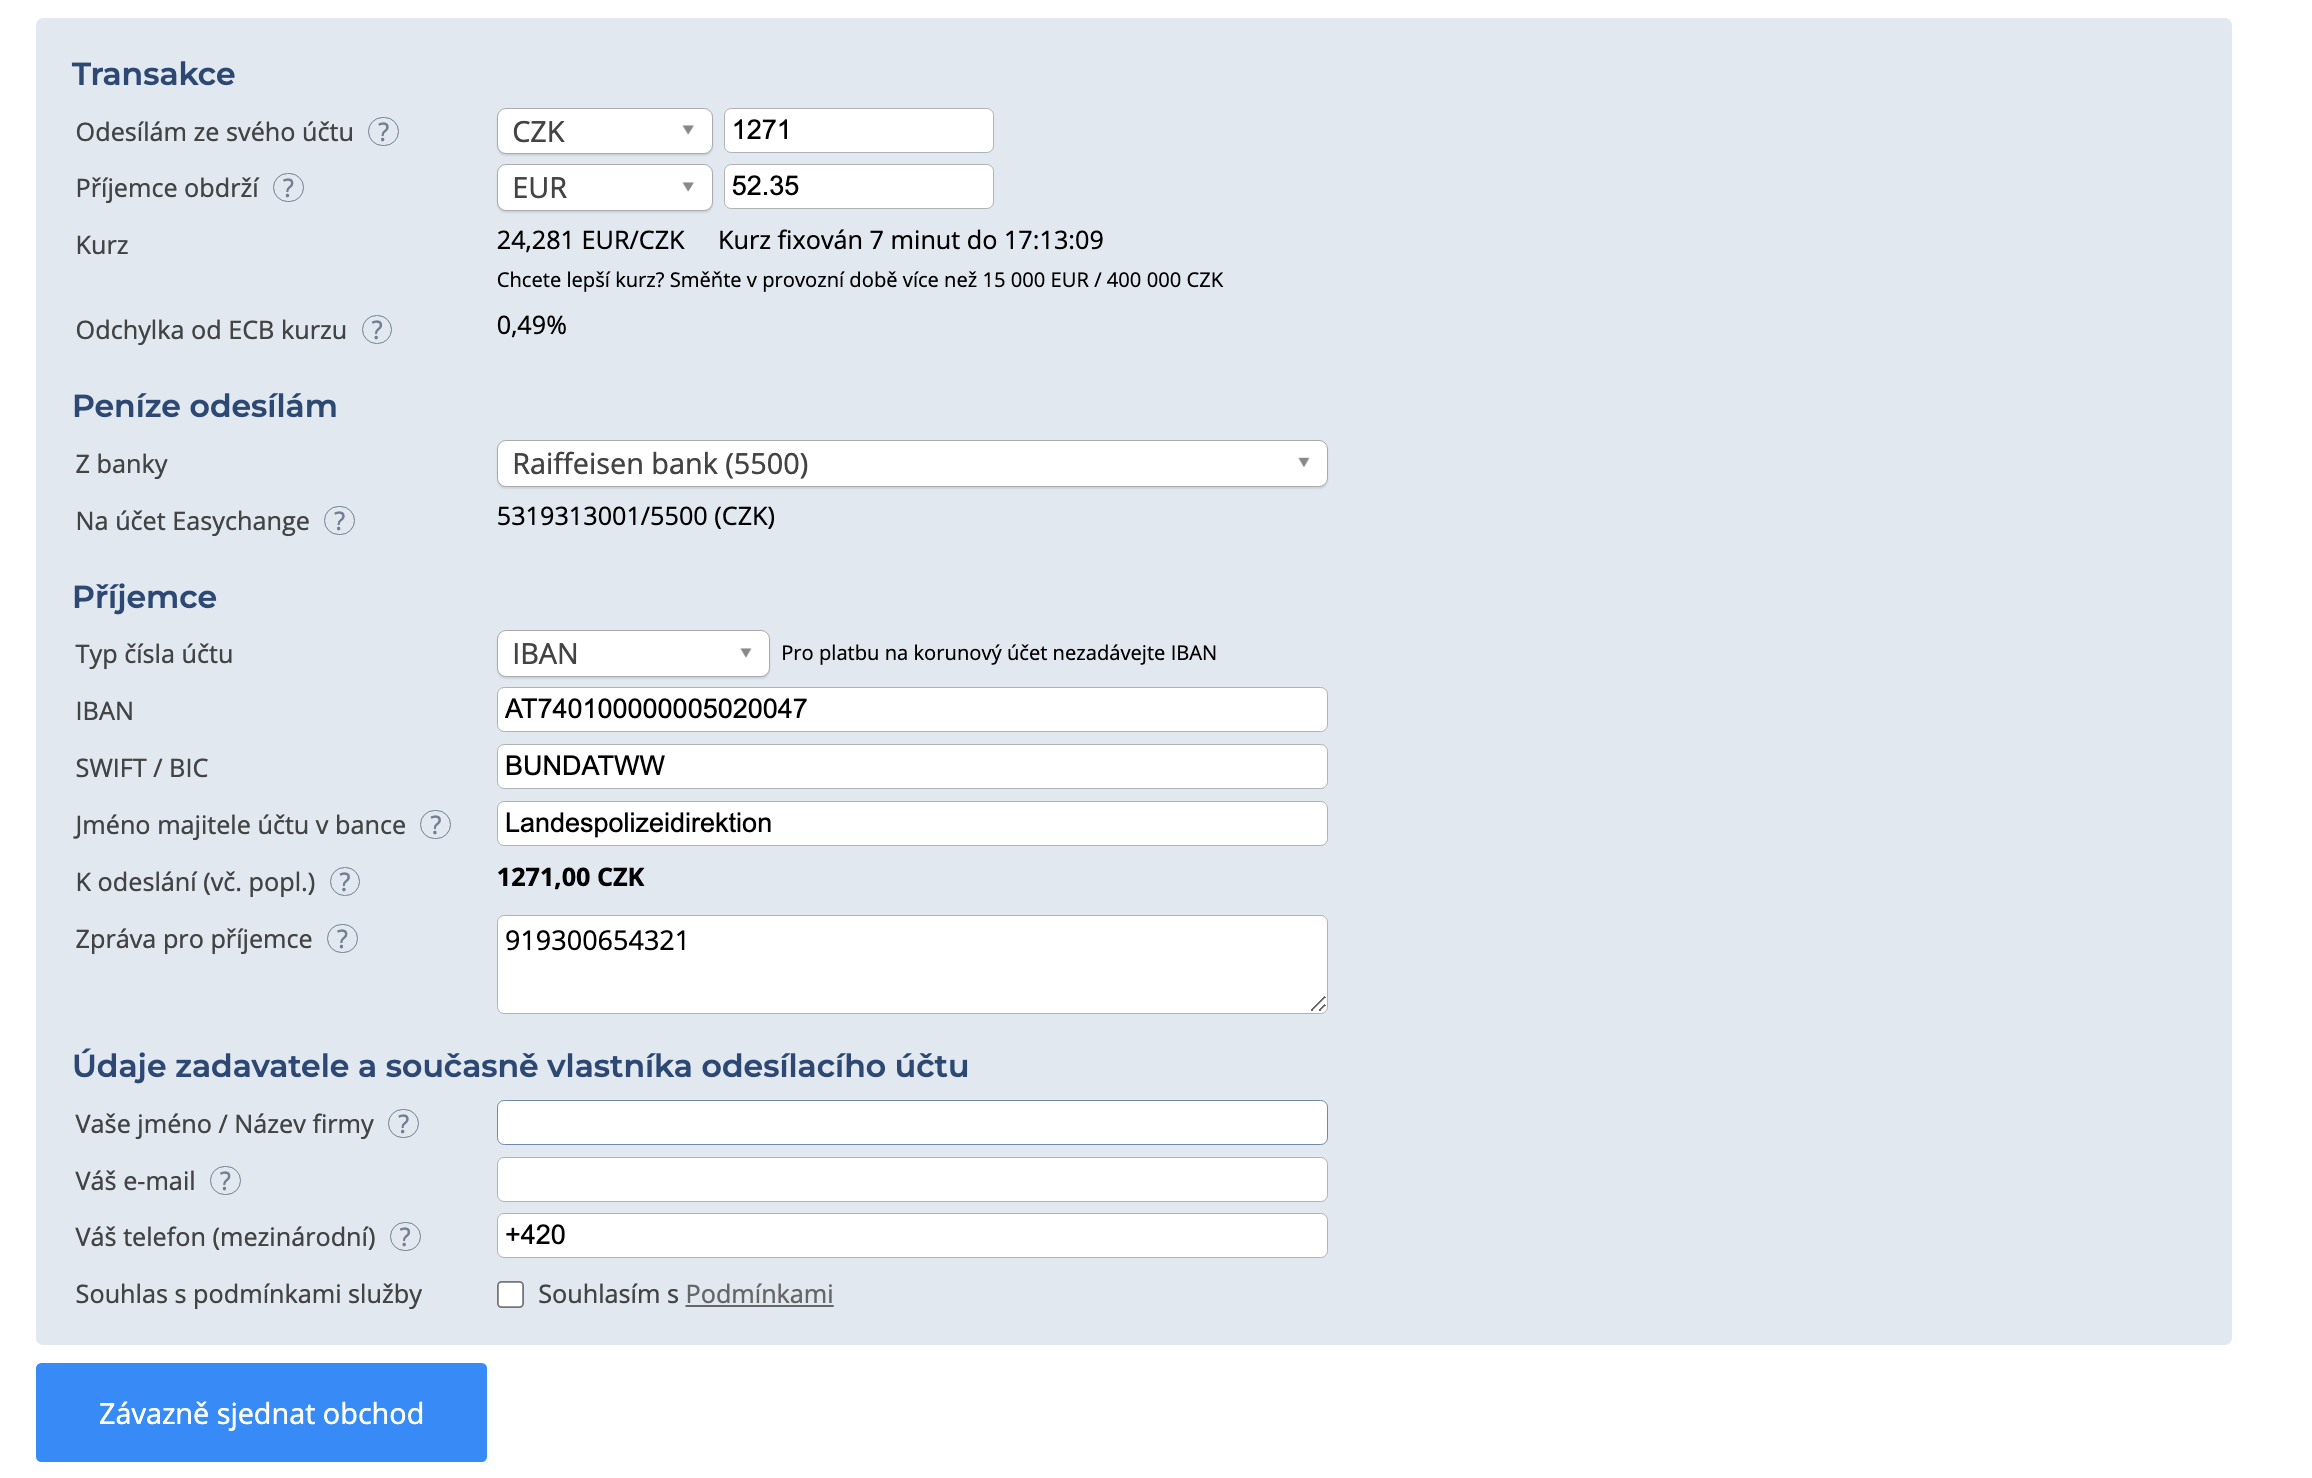Click the 'Závazně sjednat obchod' button
The image size is (2312, 1478).
click(x=261, y=1413)
